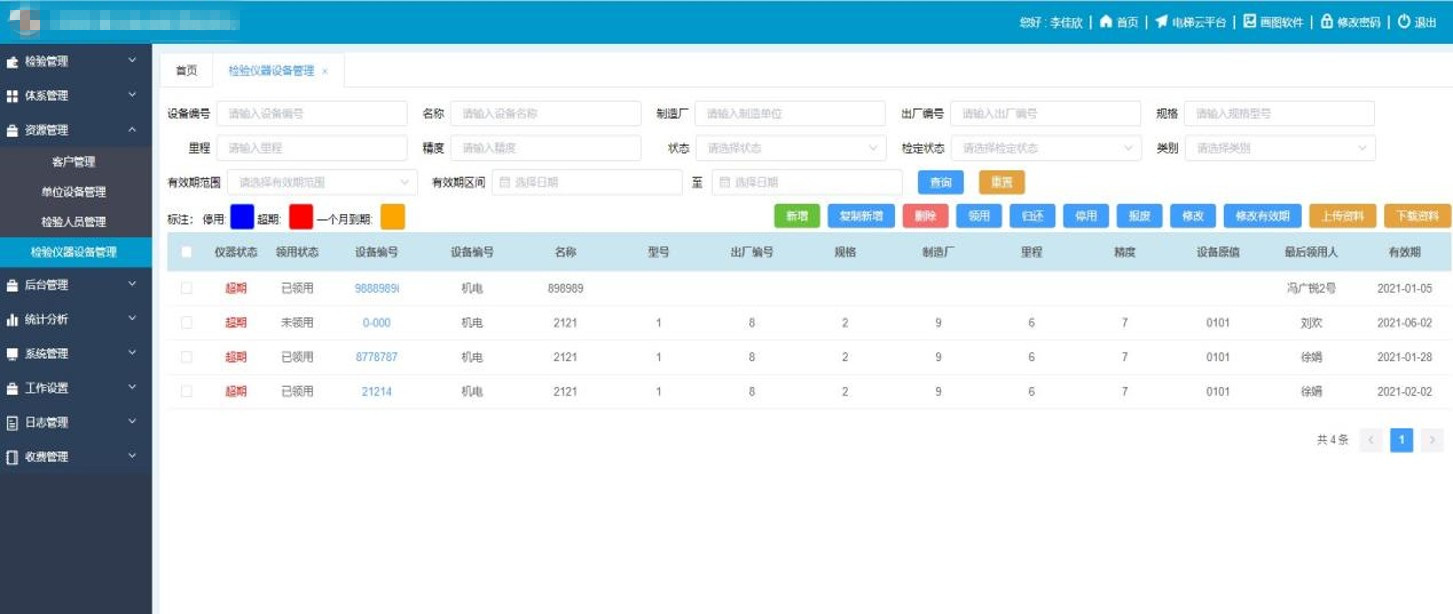Open device link 8778787
1453x614 pixels.
point(377,357)
